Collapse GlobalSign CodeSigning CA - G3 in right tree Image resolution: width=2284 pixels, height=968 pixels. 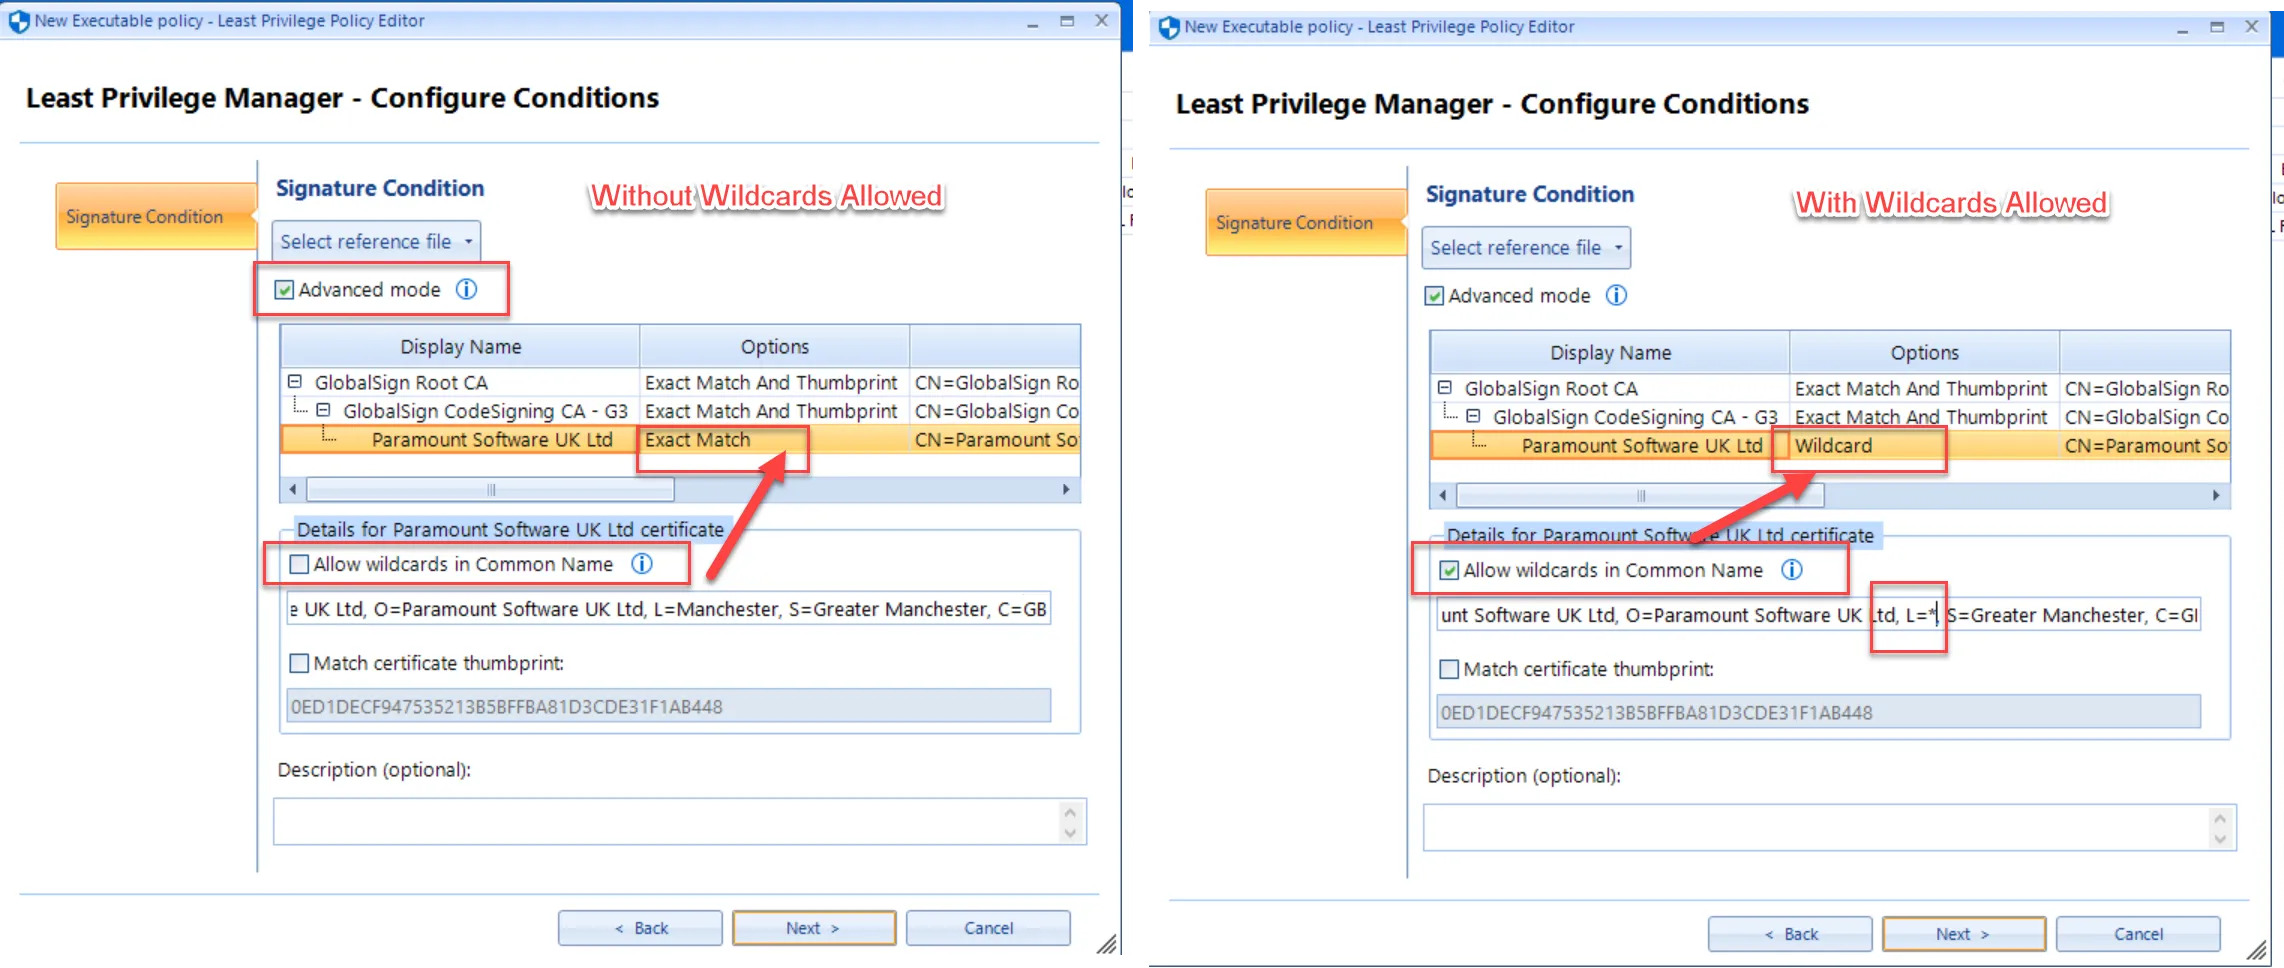[x=1473, y=416]
